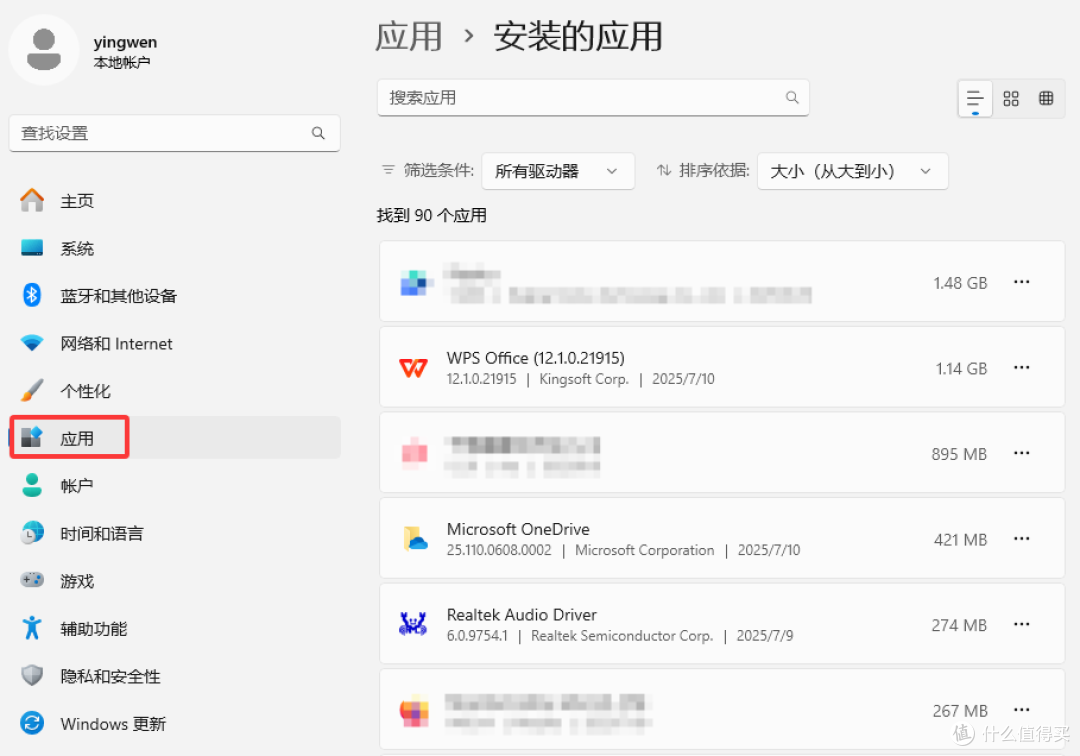Click the Microsoft OneDrive title
This screenshot has height=756, width=1080.
tap(518, 529)
